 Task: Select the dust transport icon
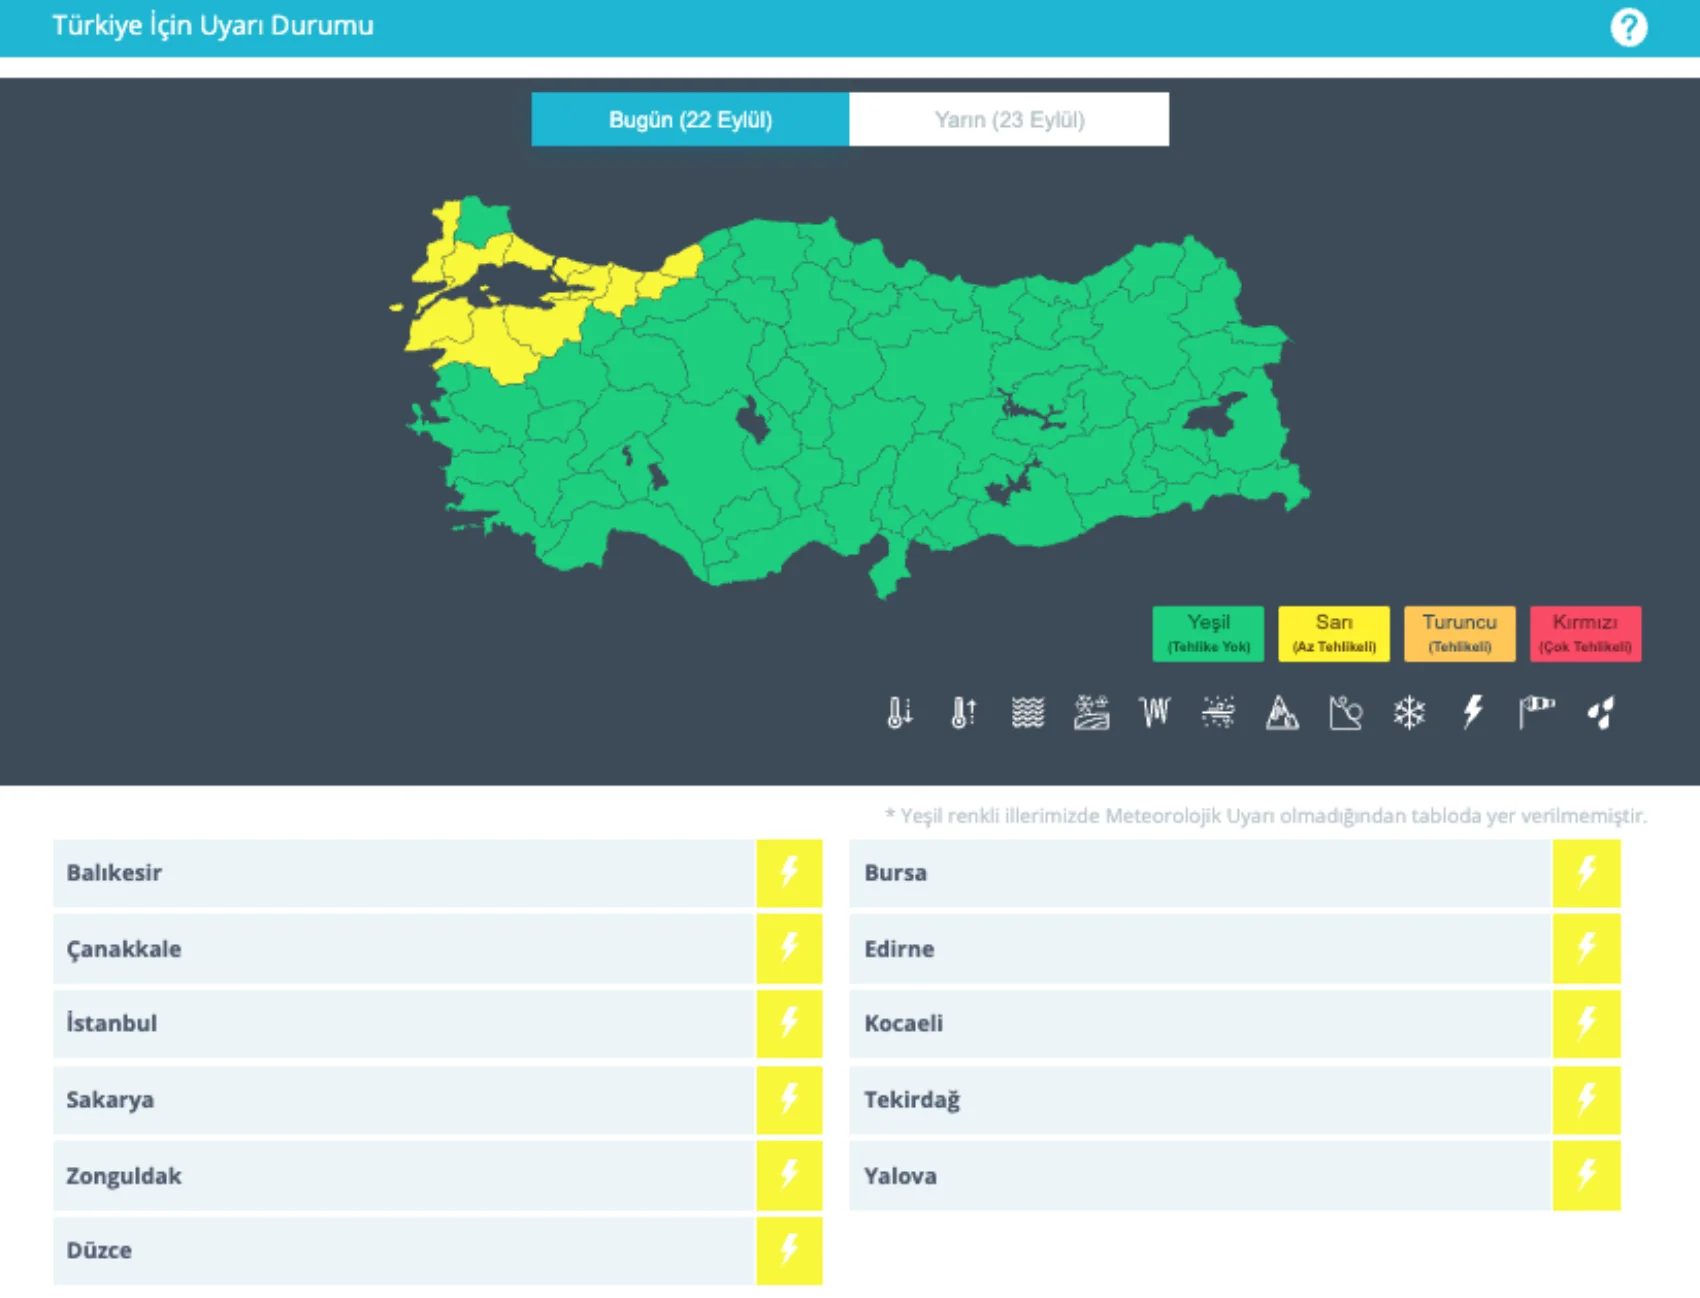(x=1218, y=712)
